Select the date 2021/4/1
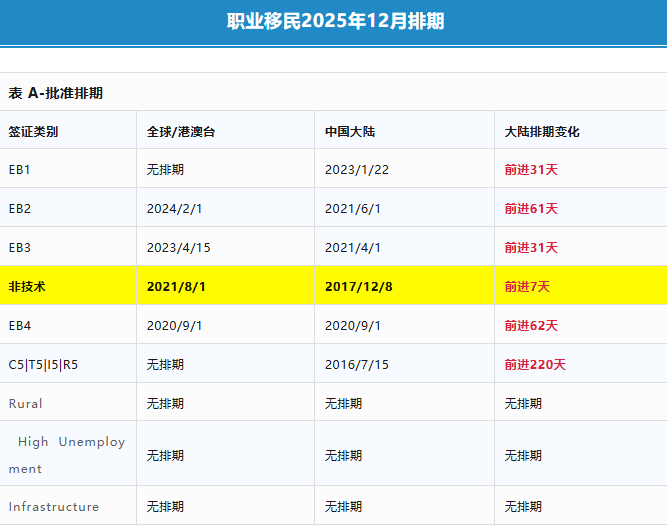 [x=353, y=248]
